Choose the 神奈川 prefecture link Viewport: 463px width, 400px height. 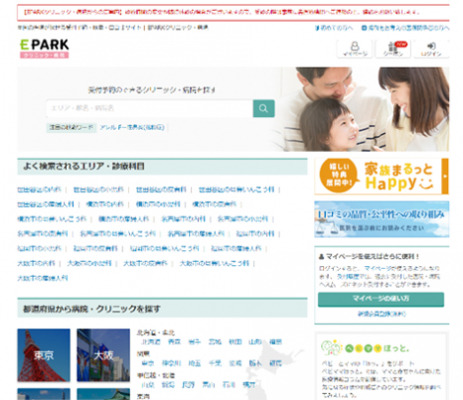[171, 363]
